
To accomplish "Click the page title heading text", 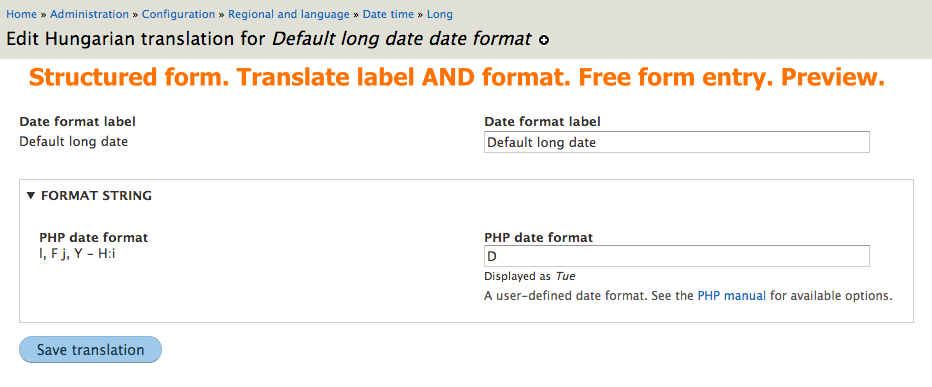I will pyautogui.click(x=269, y=39).
